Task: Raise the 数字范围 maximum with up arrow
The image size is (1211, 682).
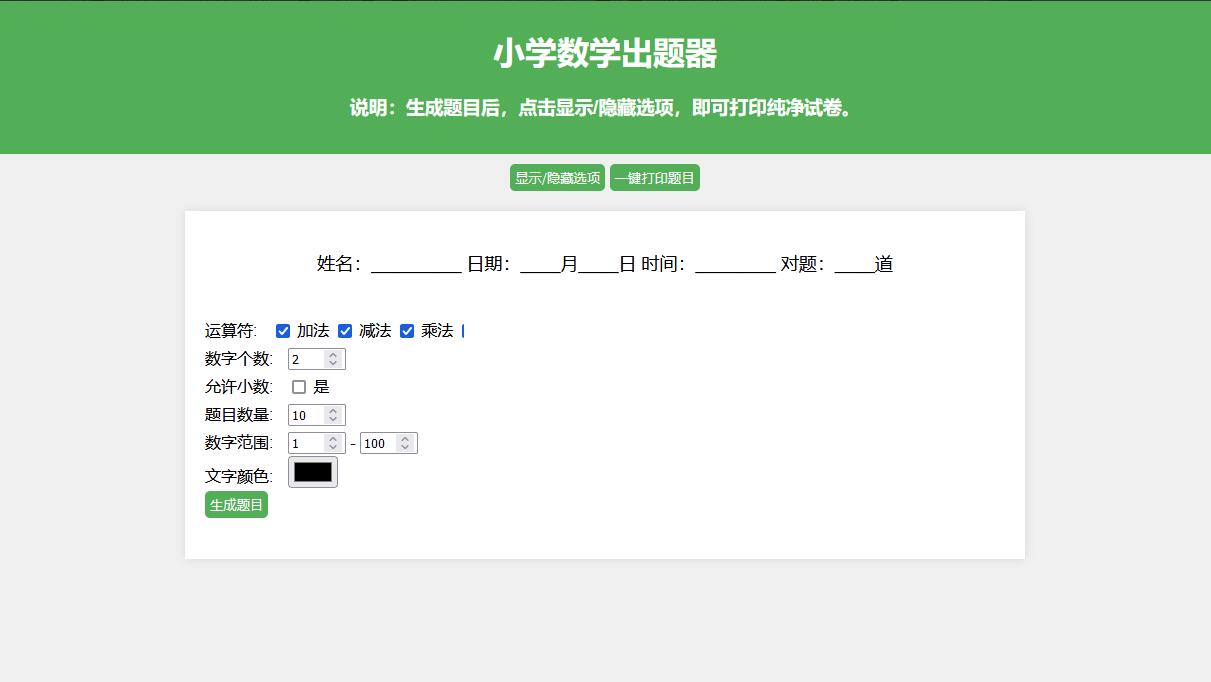Action: 405,438
